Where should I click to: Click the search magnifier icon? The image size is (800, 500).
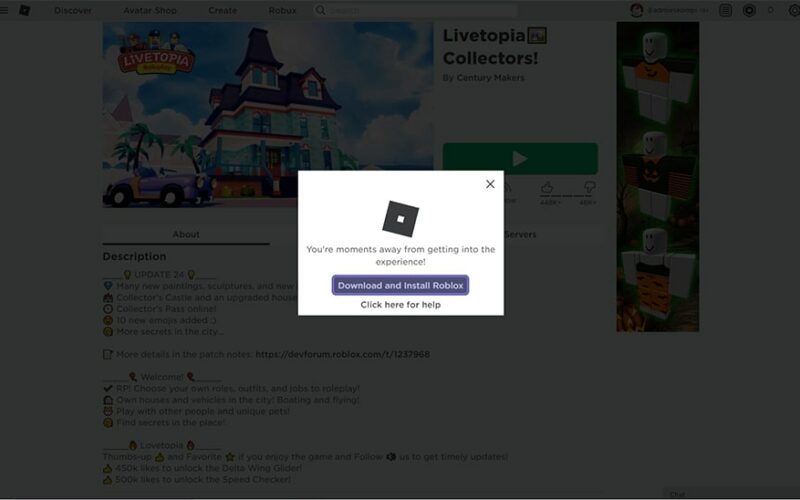point(320,10)
